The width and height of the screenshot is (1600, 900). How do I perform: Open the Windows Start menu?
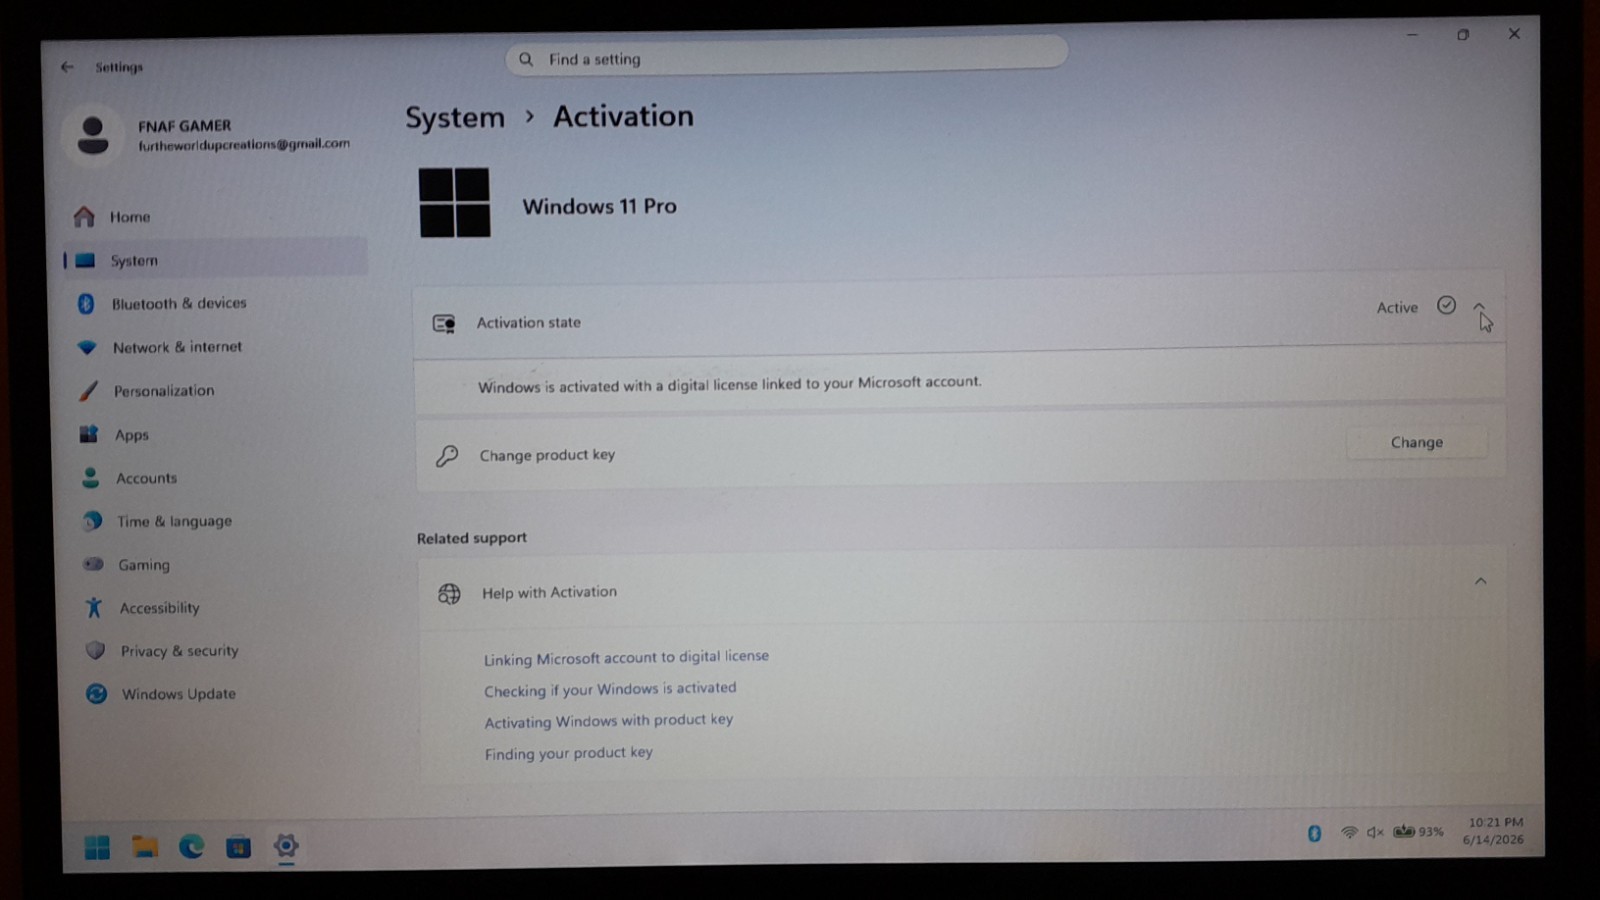(x=97, y=848)
